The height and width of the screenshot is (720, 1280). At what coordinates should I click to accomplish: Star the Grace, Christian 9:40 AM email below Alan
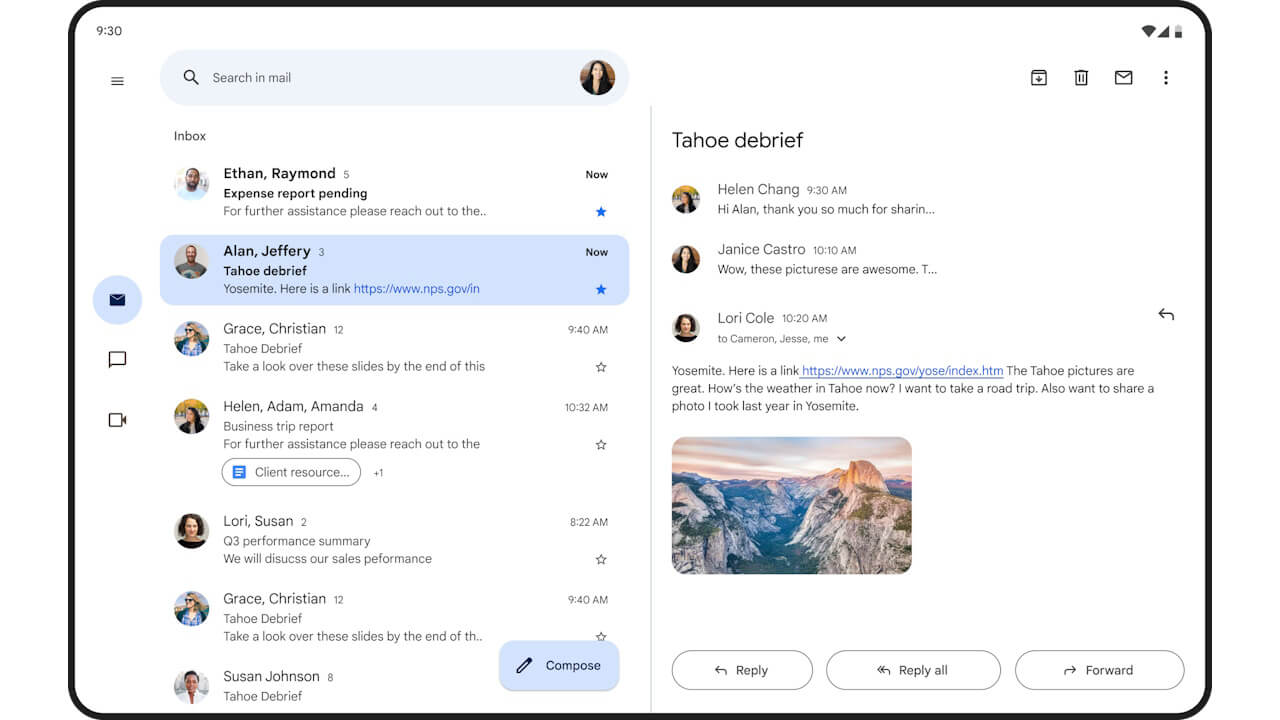601,367
